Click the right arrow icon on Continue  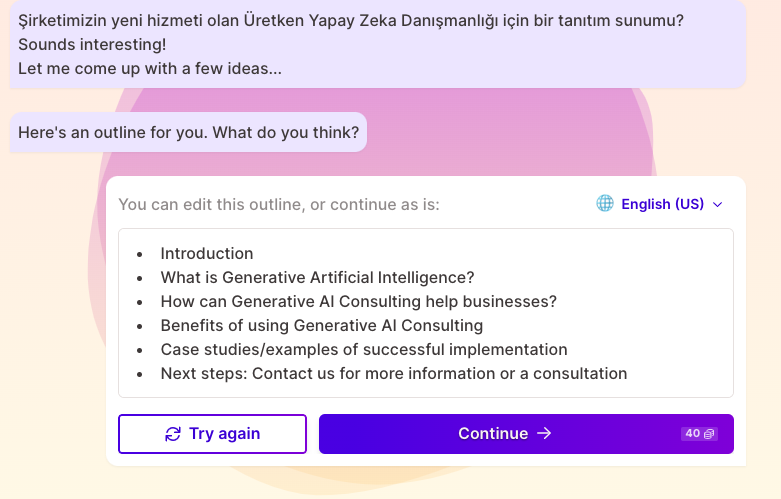(x=544, y=433)
